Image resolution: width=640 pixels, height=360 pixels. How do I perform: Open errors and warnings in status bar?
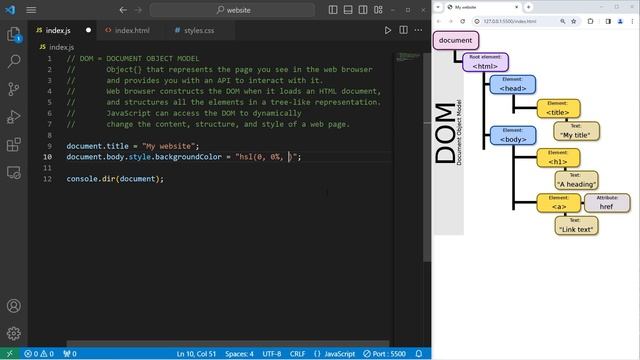(39, 354)
